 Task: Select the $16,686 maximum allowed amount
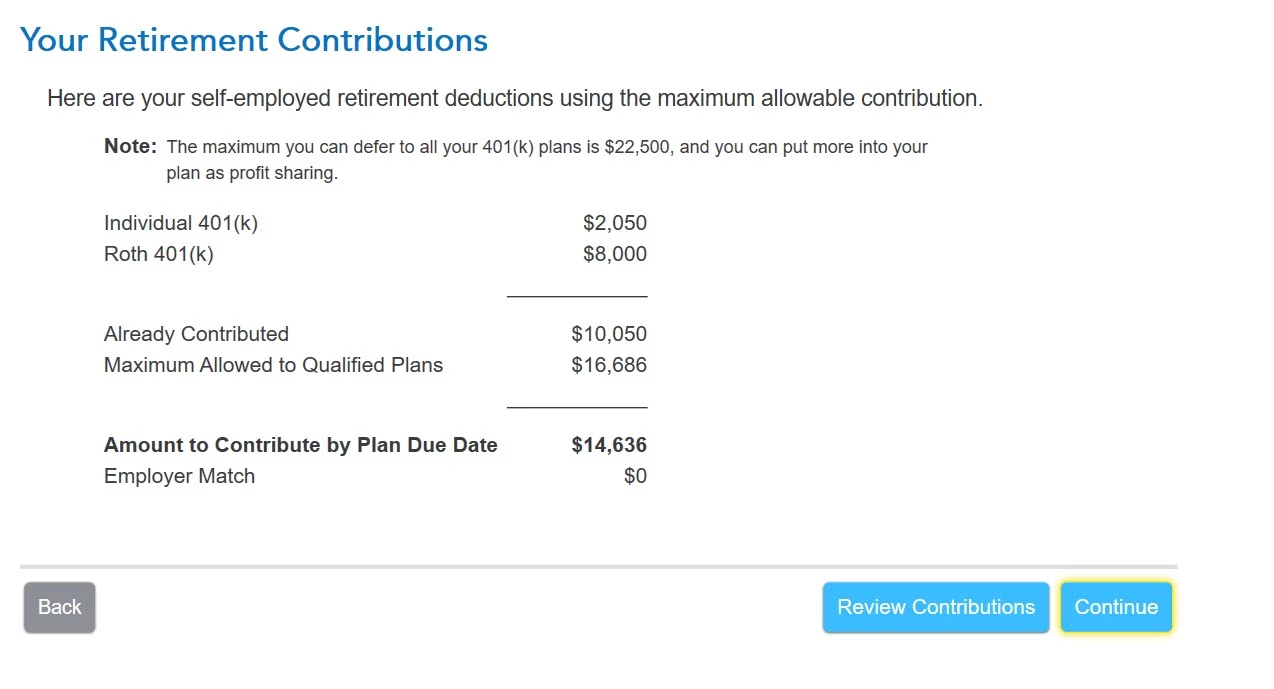609,365
